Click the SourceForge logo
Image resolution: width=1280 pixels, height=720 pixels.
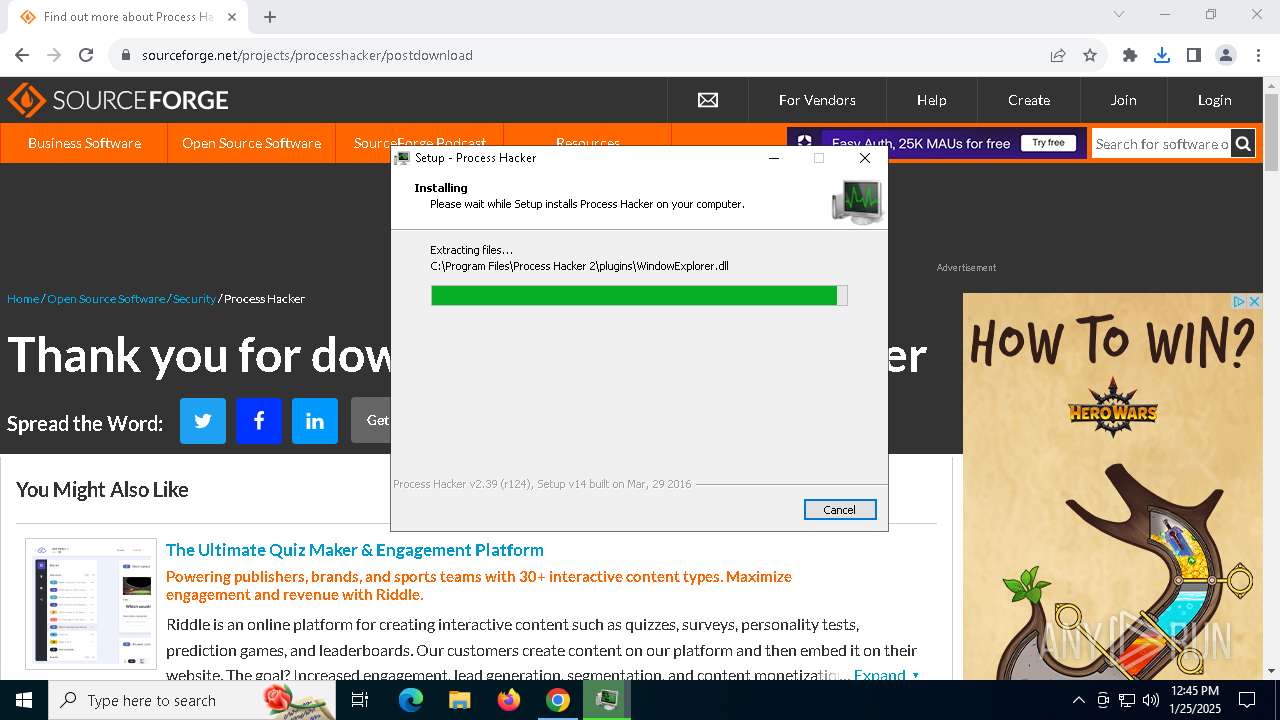[118, 100]
